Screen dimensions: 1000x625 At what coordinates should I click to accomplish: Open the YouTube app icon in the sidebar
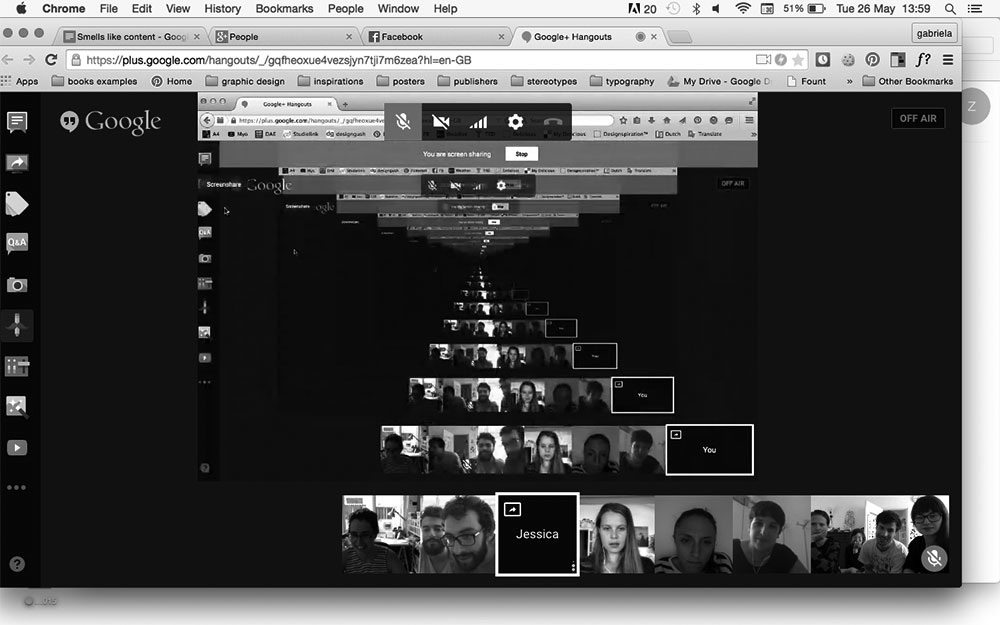click(x=17, y=447)
